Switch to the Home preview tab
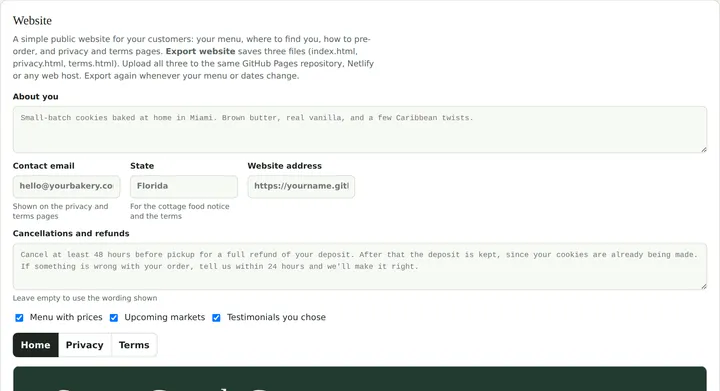 click(x=35, y=345)
